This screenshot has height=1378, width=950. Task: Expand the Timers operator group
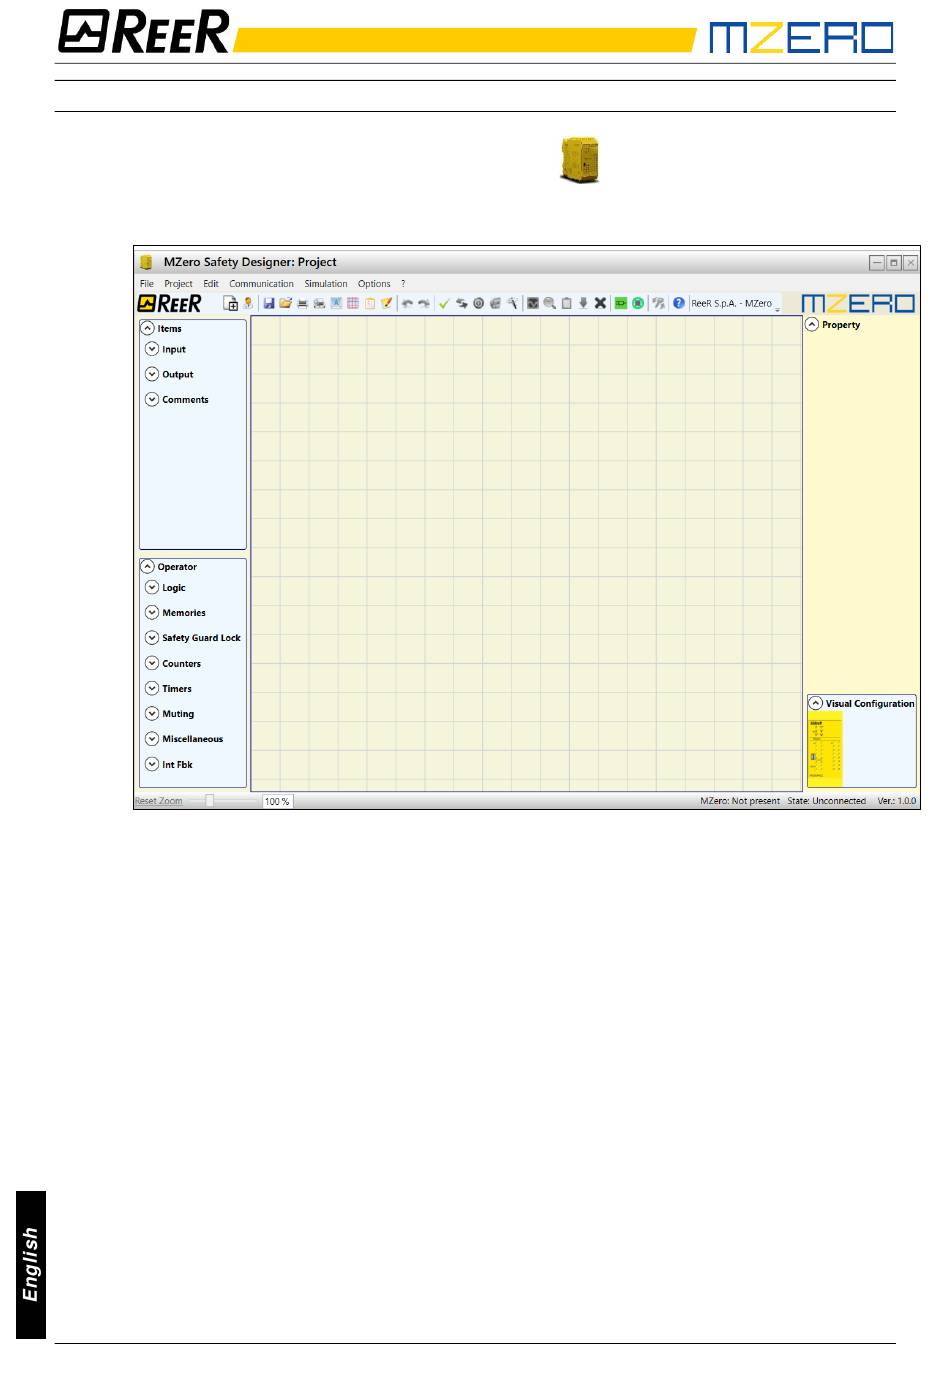152,689
